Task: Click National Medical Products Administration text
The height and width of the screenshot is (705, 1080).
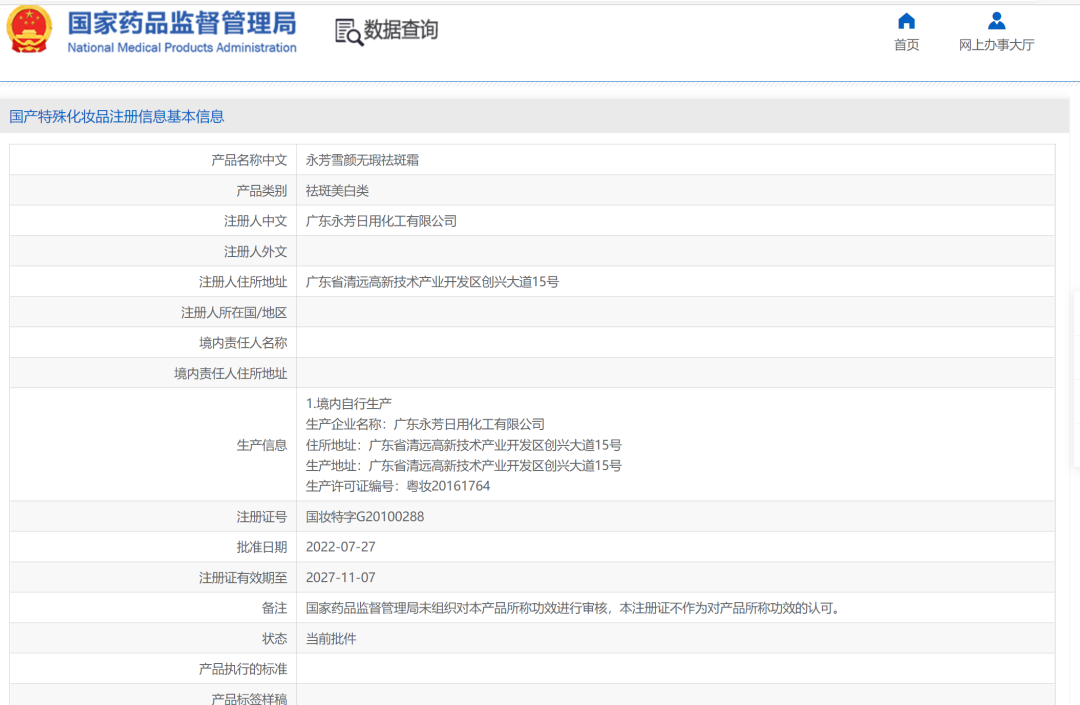Action: (182, 48)
